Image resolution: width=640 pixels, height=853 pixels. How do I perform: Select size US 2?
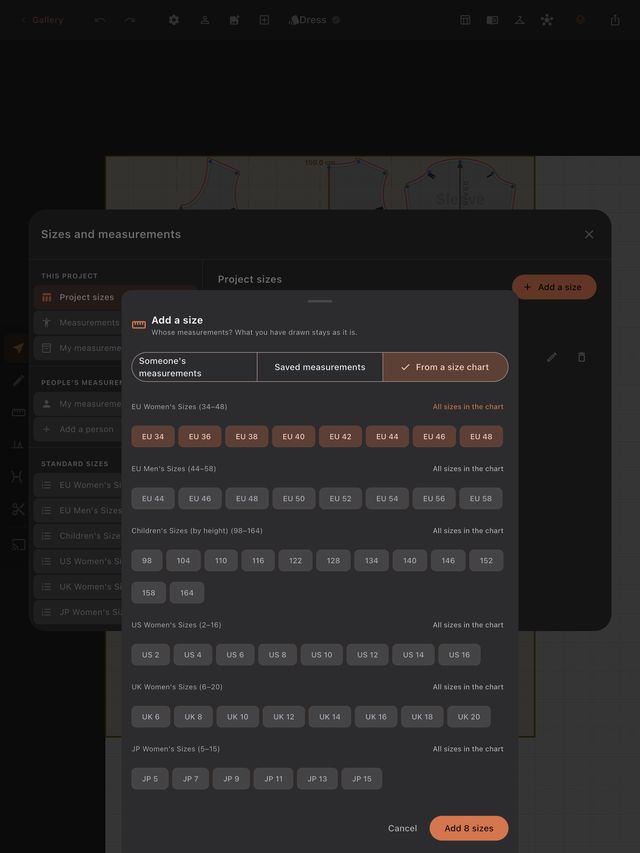tap(150, 654)
